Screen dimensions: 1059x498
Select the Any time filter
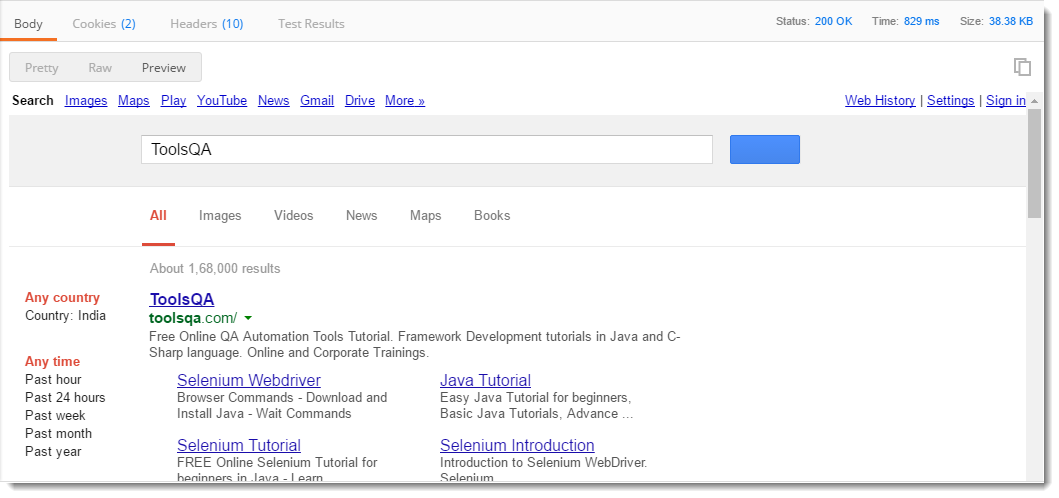53,362
